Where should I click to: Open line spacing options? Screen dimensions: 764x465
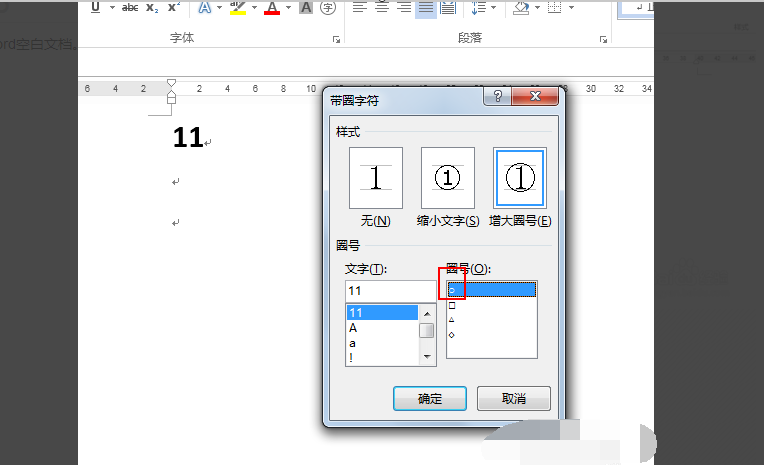click(478, 7)
